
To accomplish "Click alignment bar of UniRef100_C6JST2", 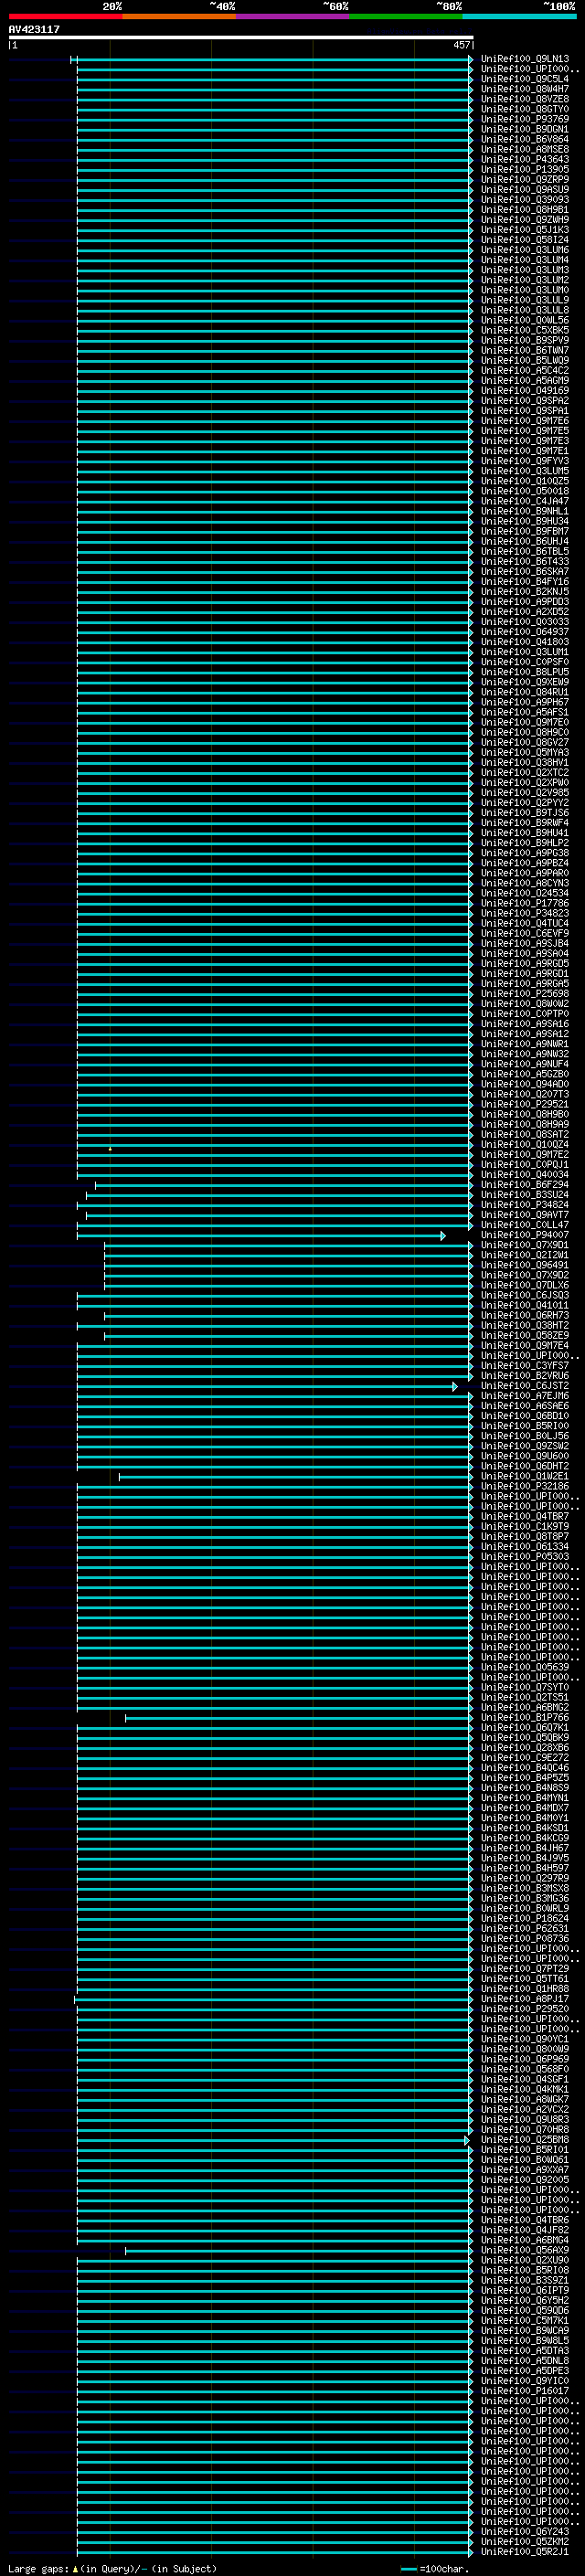I will pos(267,1387).
